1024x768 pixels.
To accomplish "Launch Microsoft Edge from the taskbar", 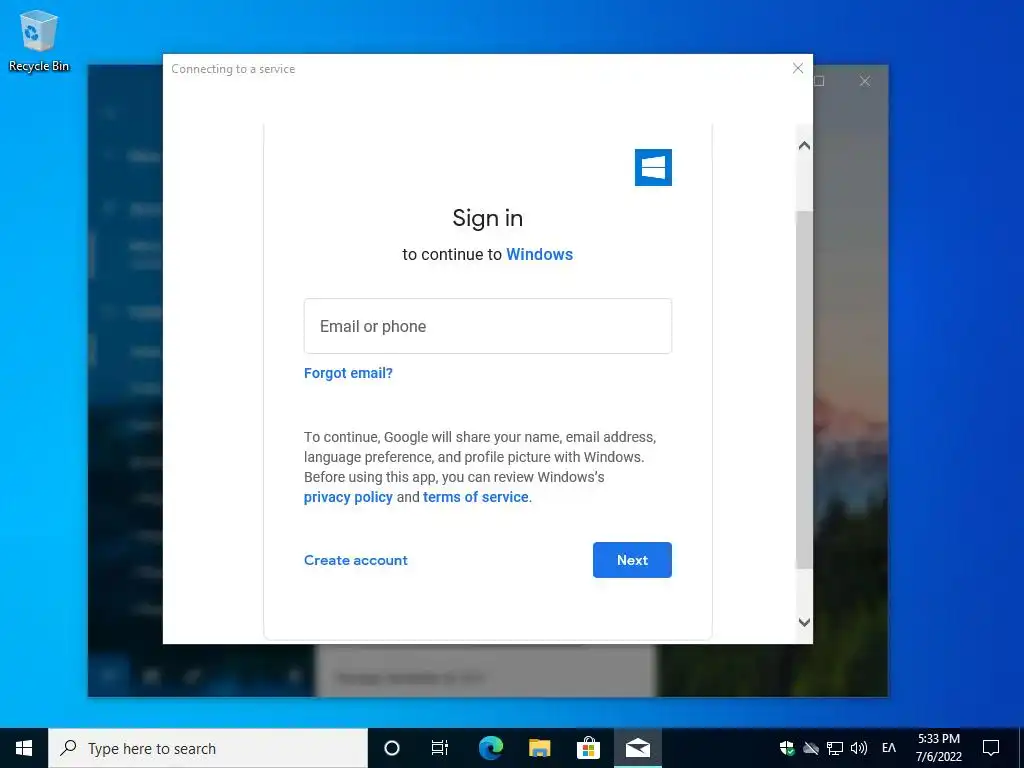I will tap(490, 748).
